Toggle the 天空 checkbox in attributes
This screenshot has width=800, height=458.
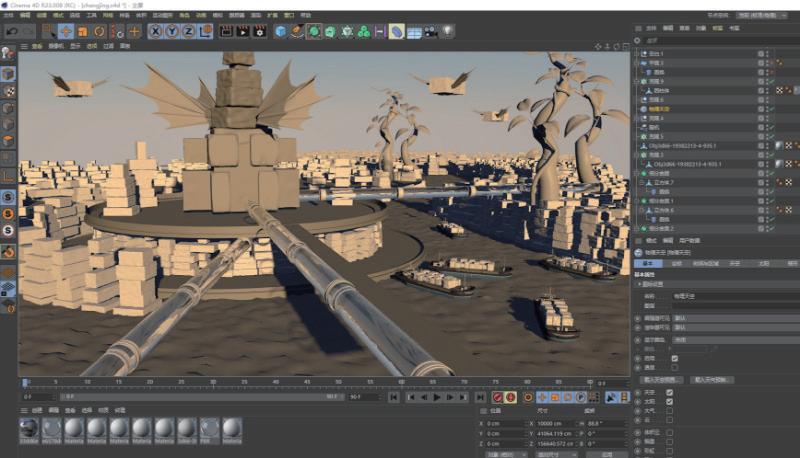pos(669,391)
